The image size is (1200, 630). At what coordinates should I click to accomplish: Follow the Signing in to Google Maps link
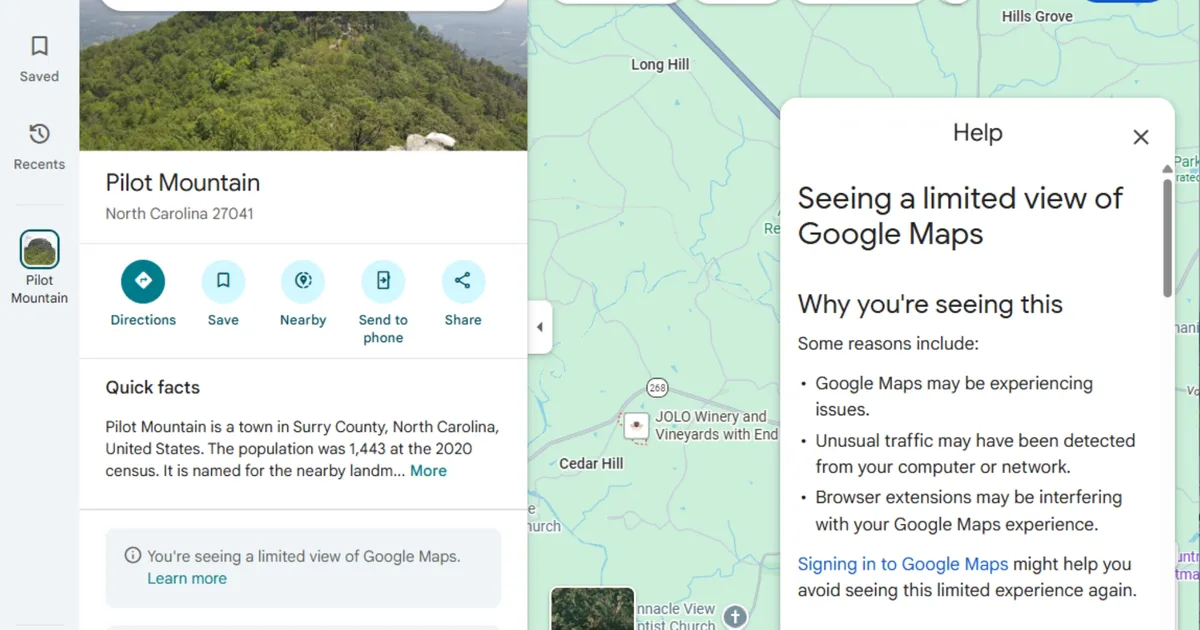902,564
